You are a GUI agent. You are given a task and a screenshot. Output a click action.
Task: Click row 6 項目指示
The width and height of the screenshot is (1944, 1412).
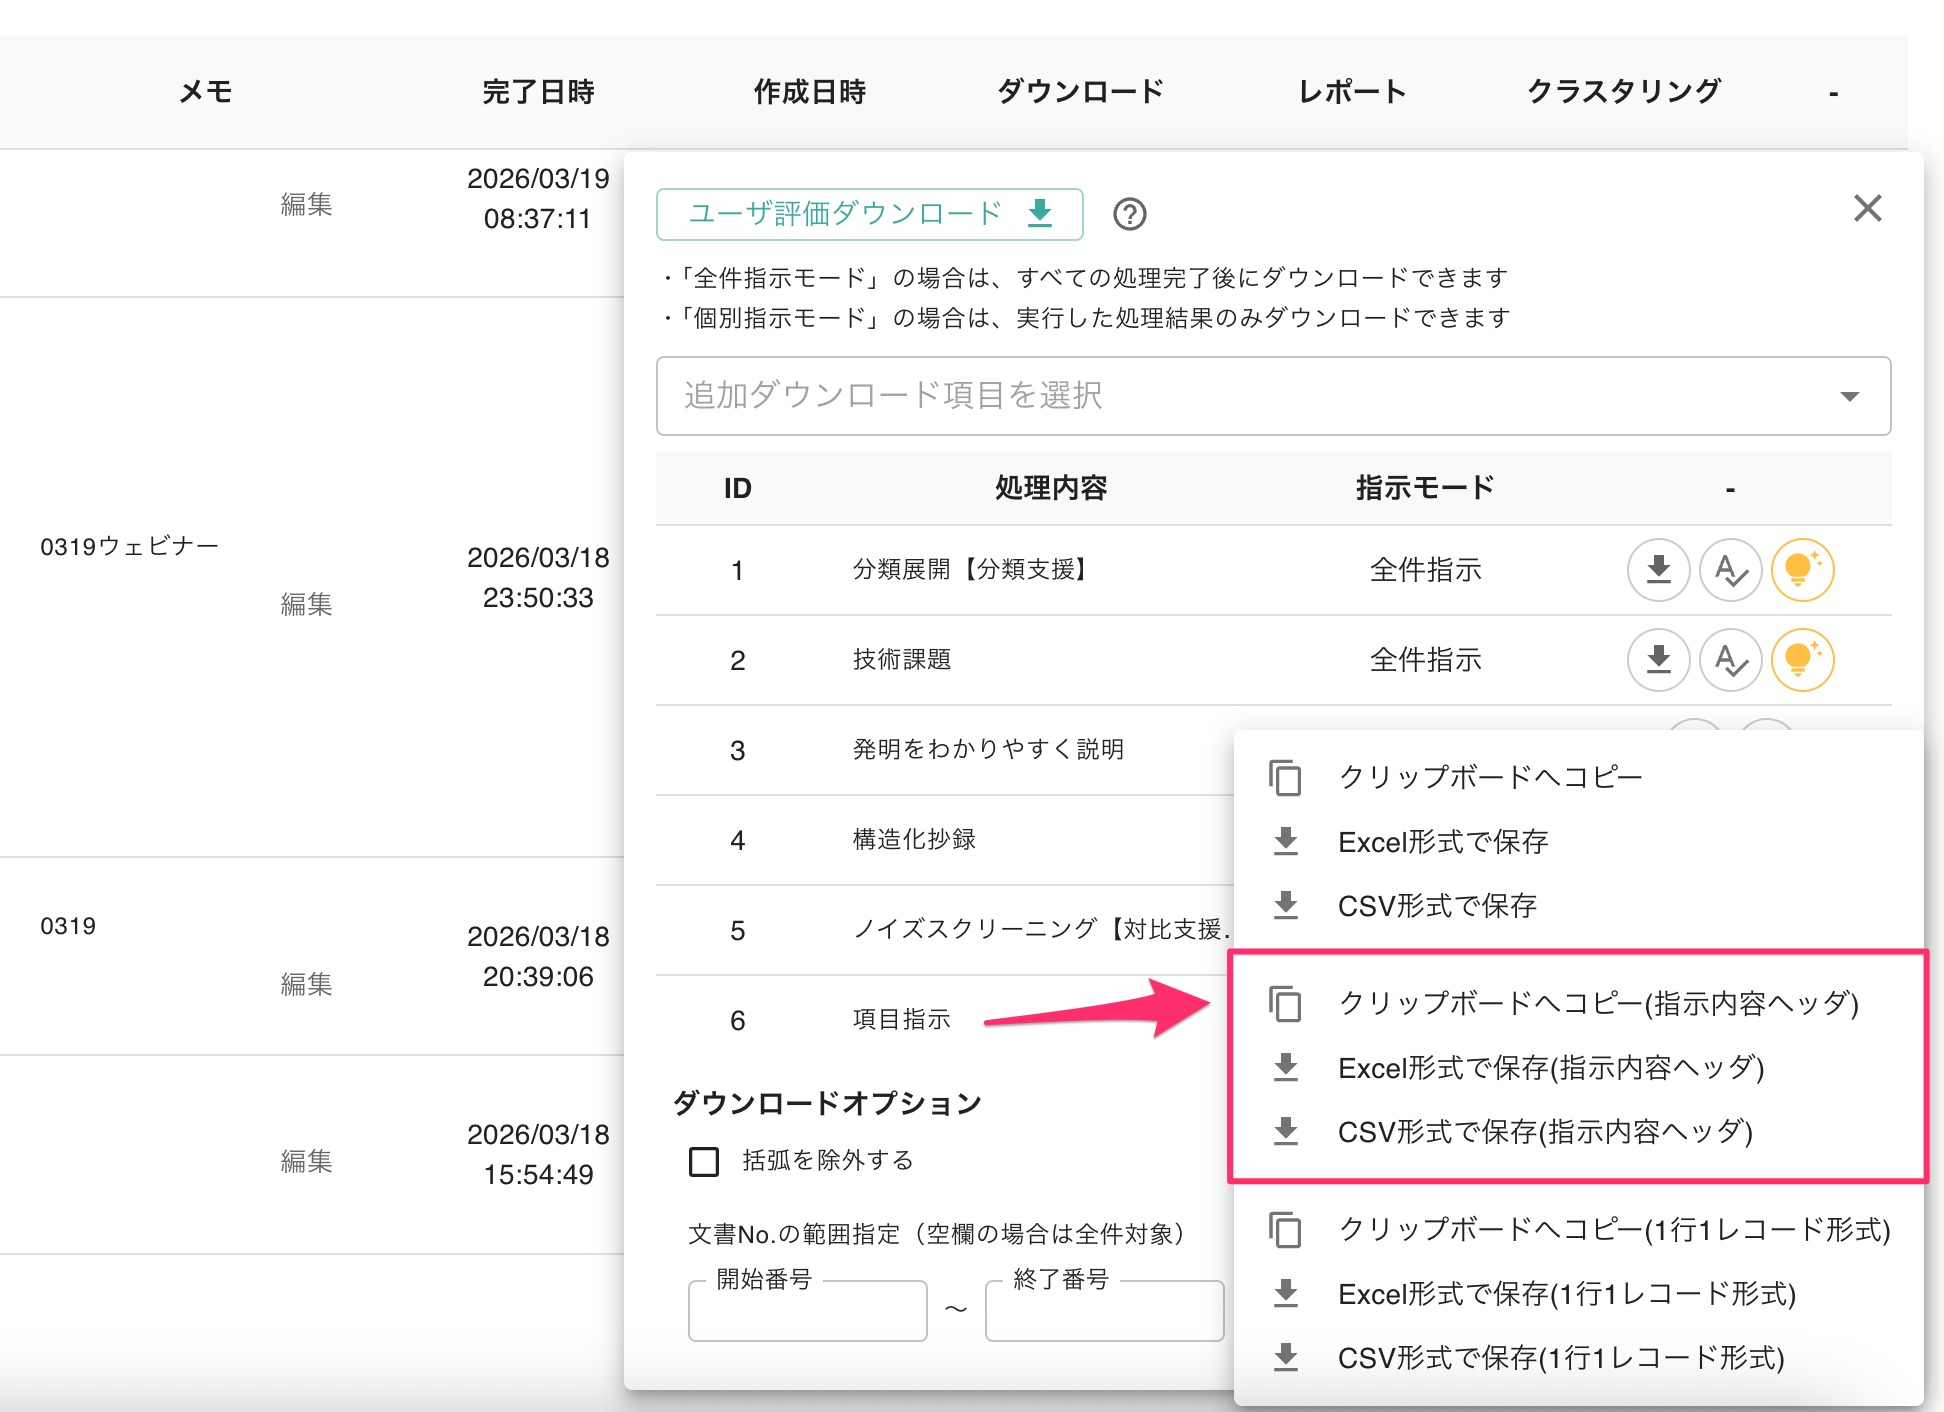[901, 1020]
